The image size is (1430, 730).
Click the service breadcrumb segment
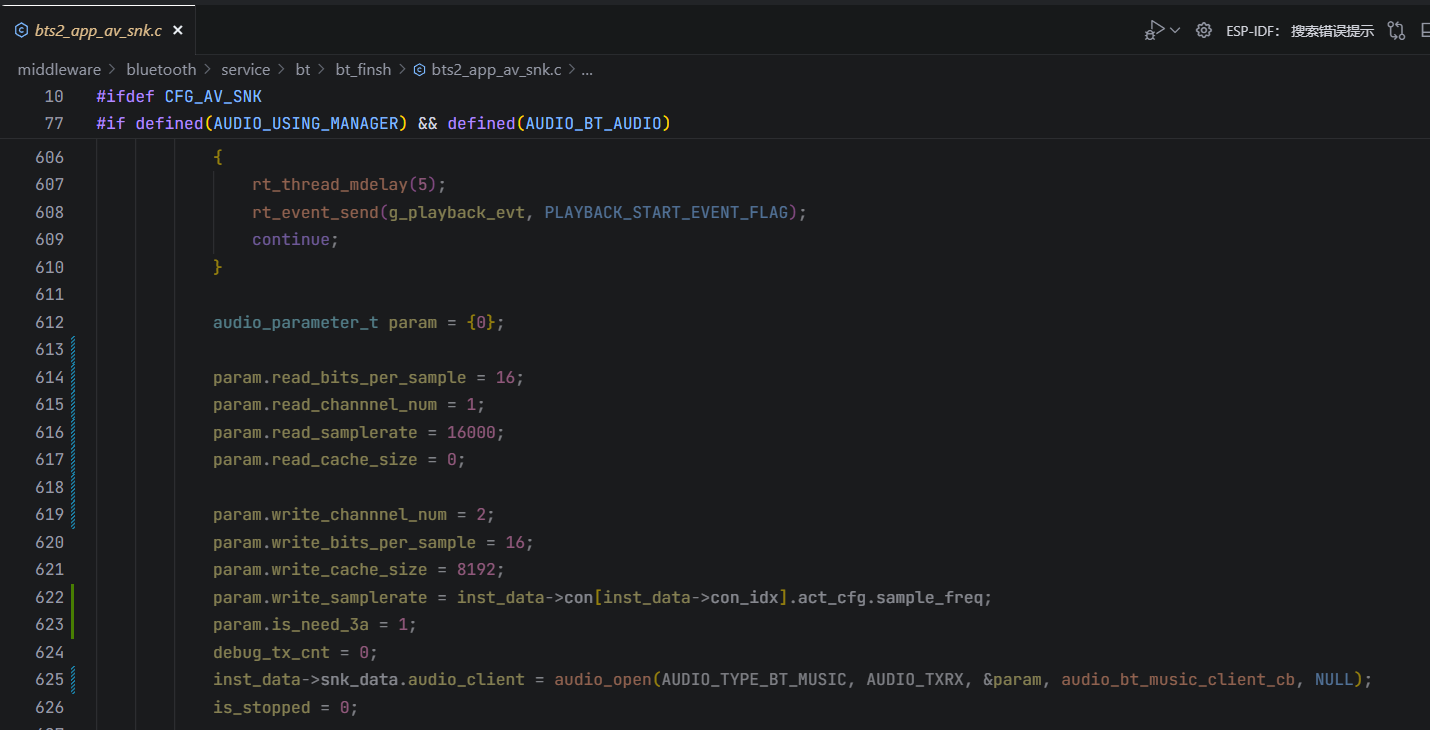coord(245,69)
